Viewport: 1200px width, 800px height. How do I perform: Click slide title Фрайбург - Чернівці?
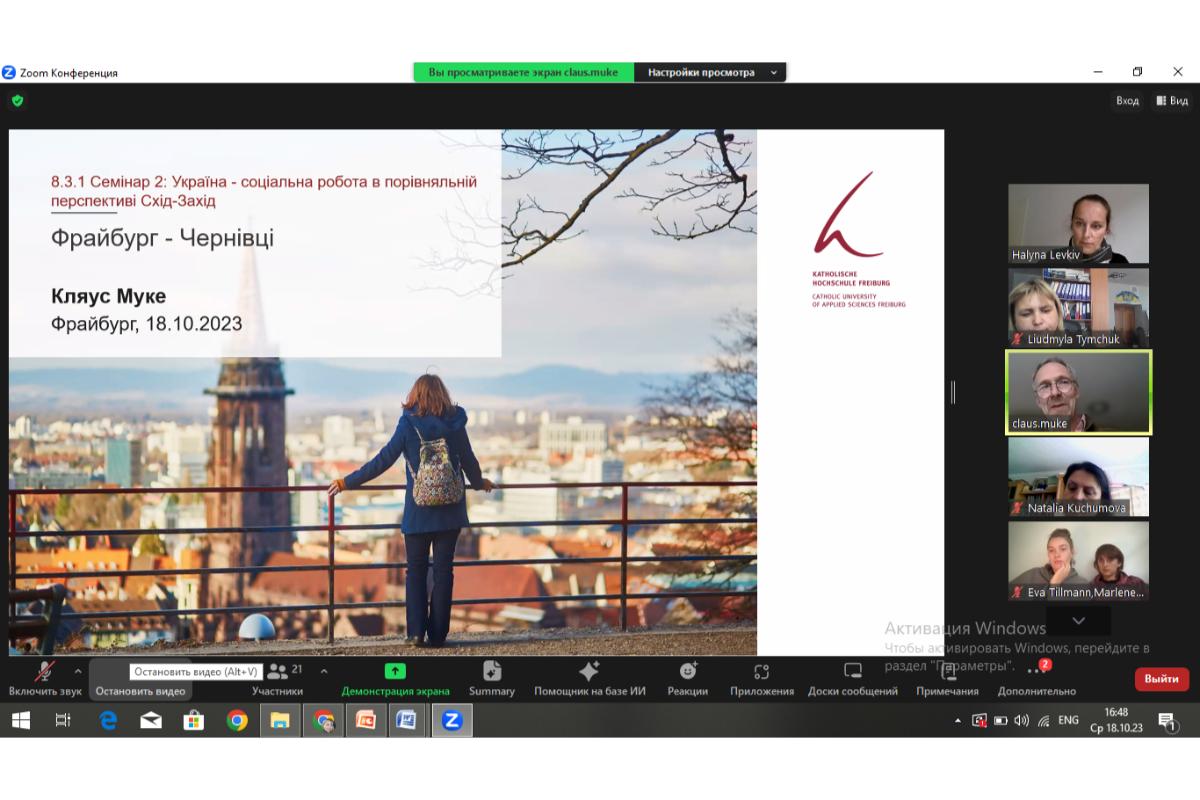[x=162, y=238]
